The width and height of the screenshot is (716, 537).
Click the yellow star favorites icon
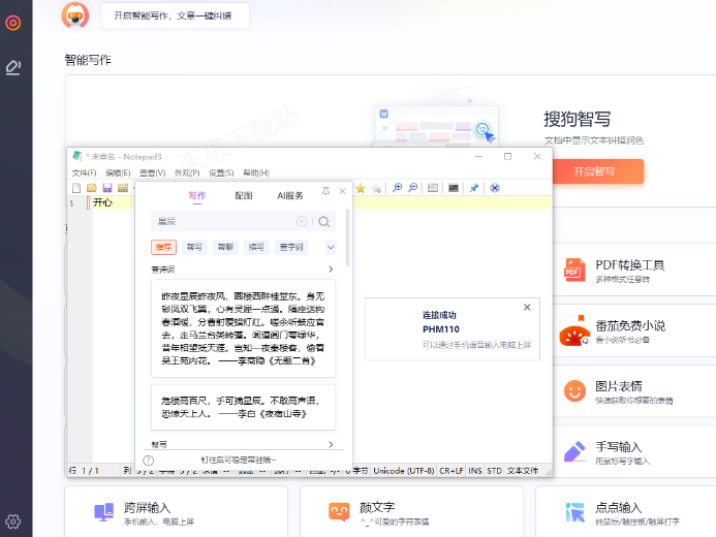coord(361,188)
